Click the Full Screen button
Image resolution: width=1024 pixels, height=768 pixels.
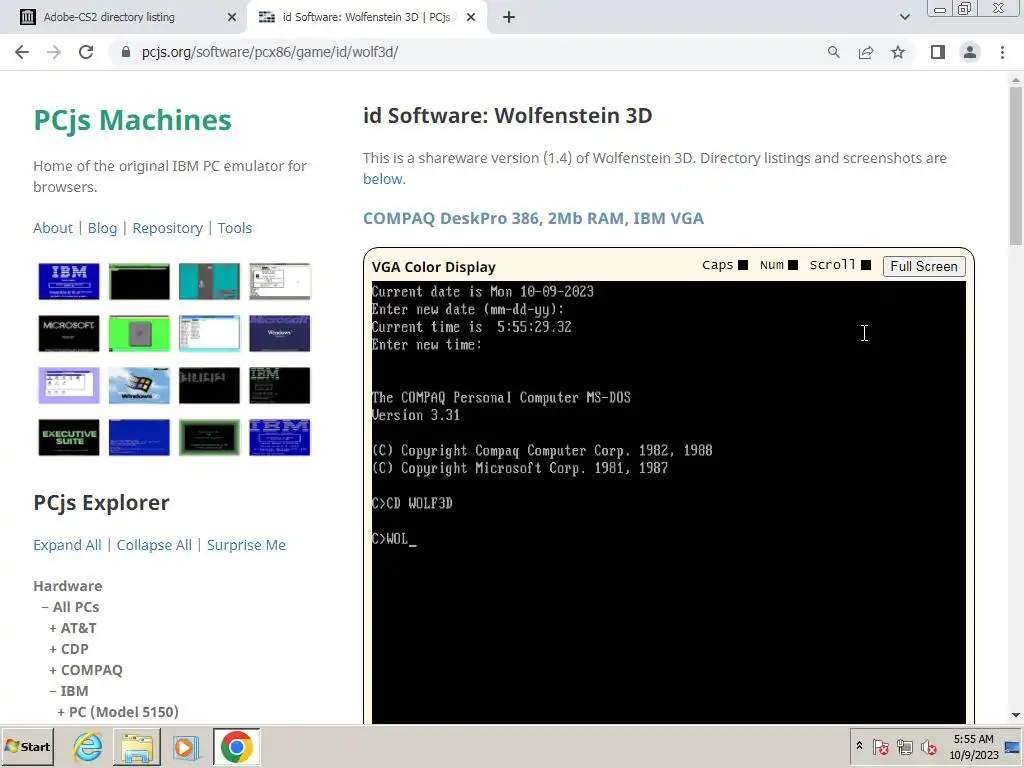tap(923, 266)
